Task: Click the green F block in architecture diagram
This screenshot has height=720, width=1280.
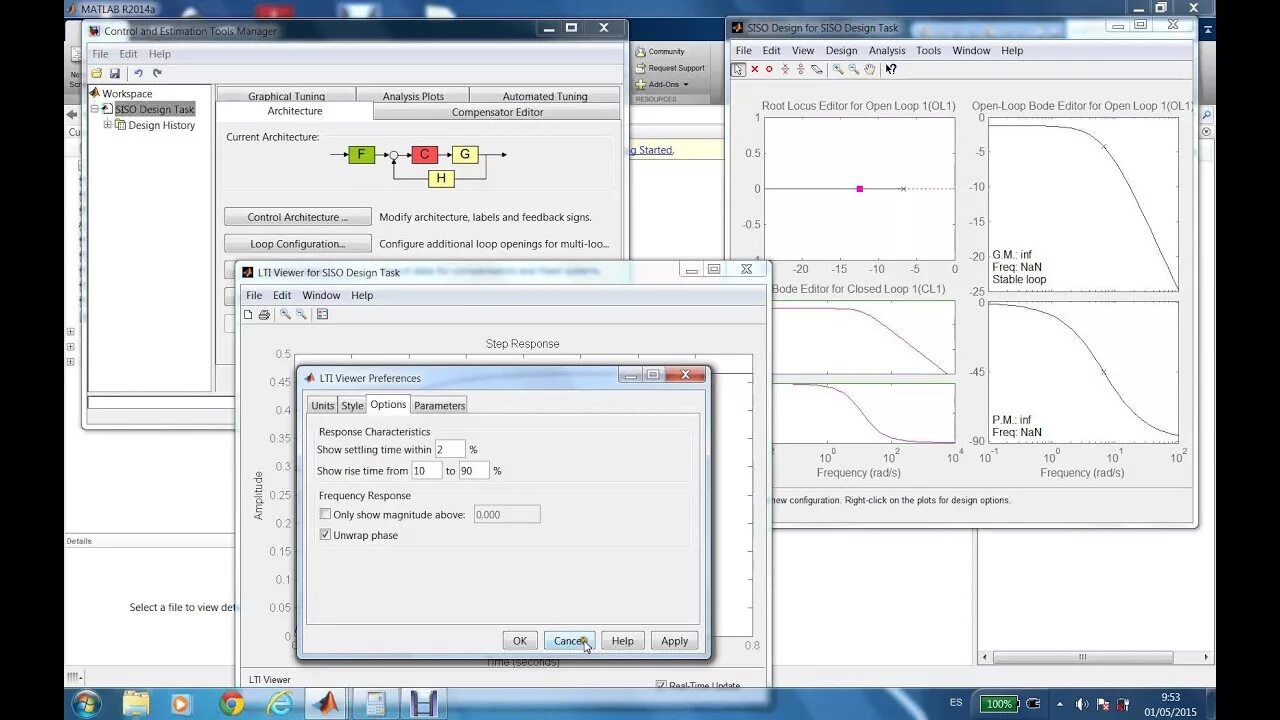Action: coord(361,154)
